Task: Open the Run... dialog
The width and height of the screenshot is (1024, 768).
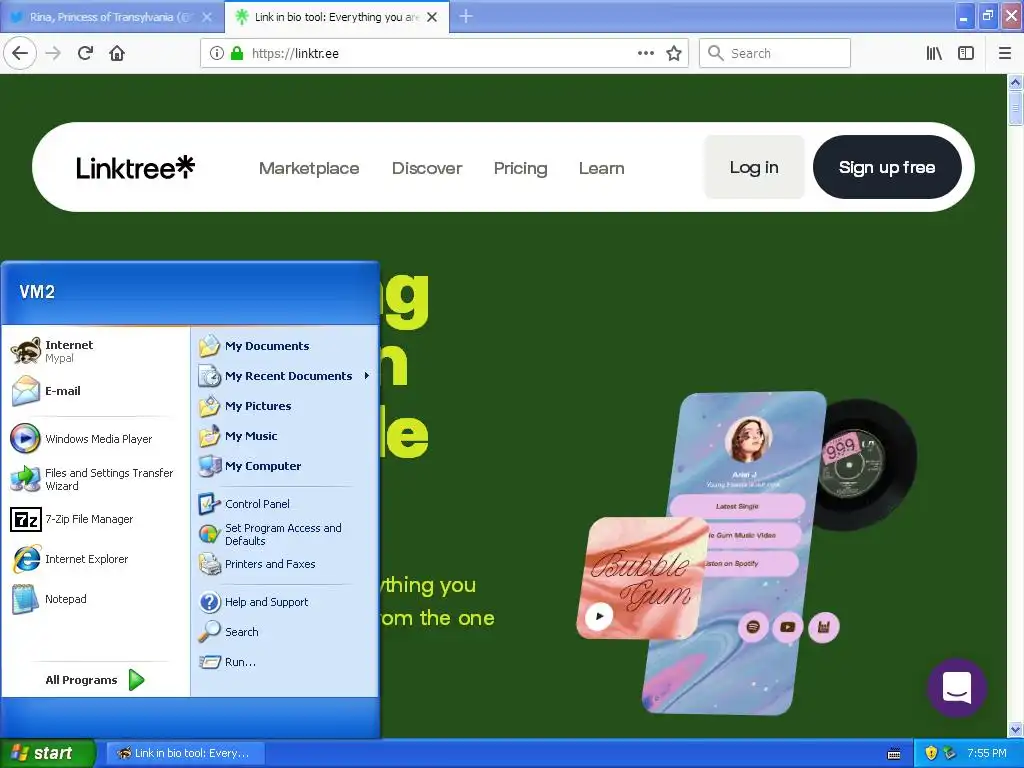Action: (285, 662)
